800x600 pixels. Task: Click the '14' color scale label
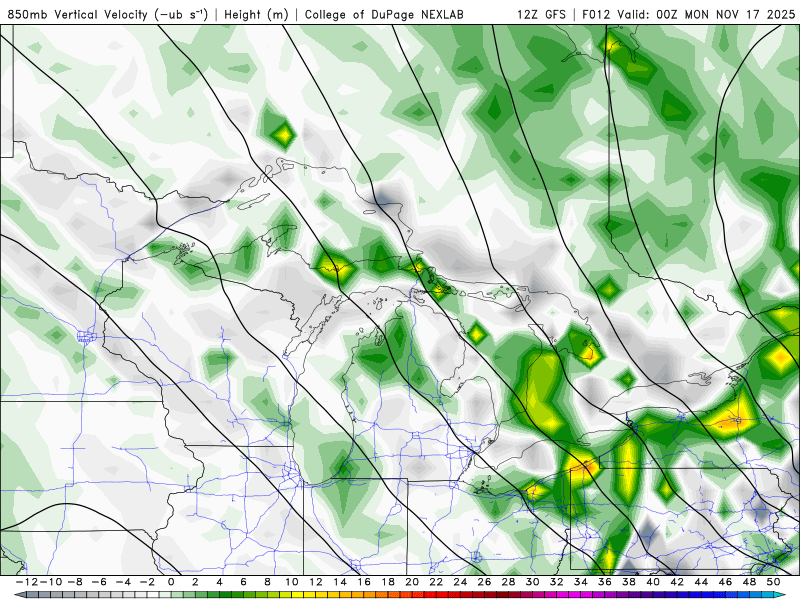point(340,582)
